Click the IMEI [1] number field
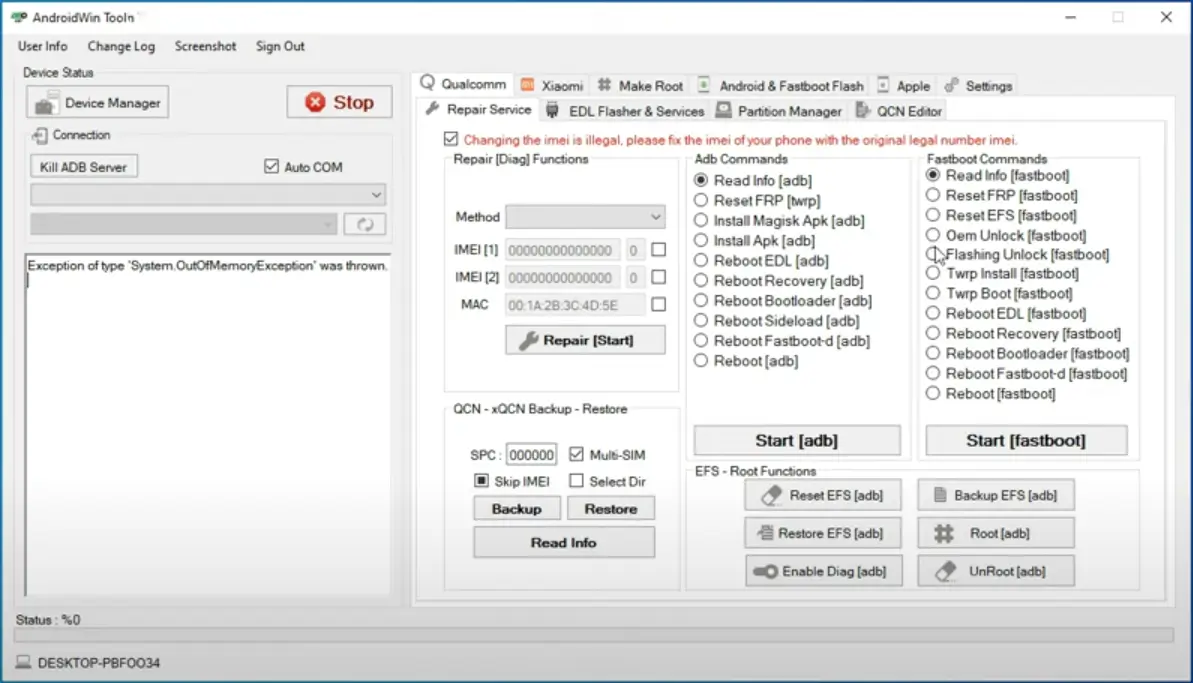The height and width of the screenshot is (683, 1193). pyautogui.click(x=563, y=249)
